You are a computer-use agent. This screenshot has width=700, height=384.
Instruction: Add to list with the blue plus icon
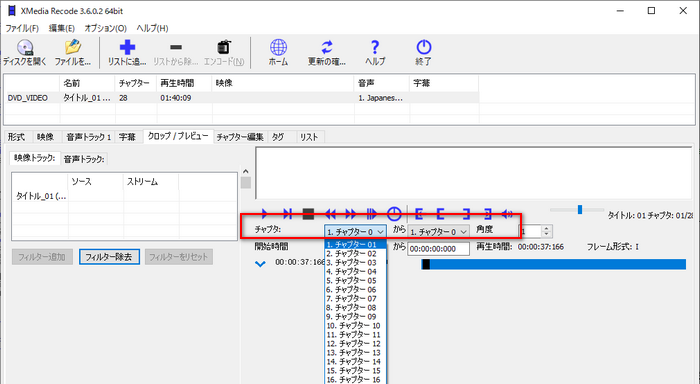coord(127,53)
